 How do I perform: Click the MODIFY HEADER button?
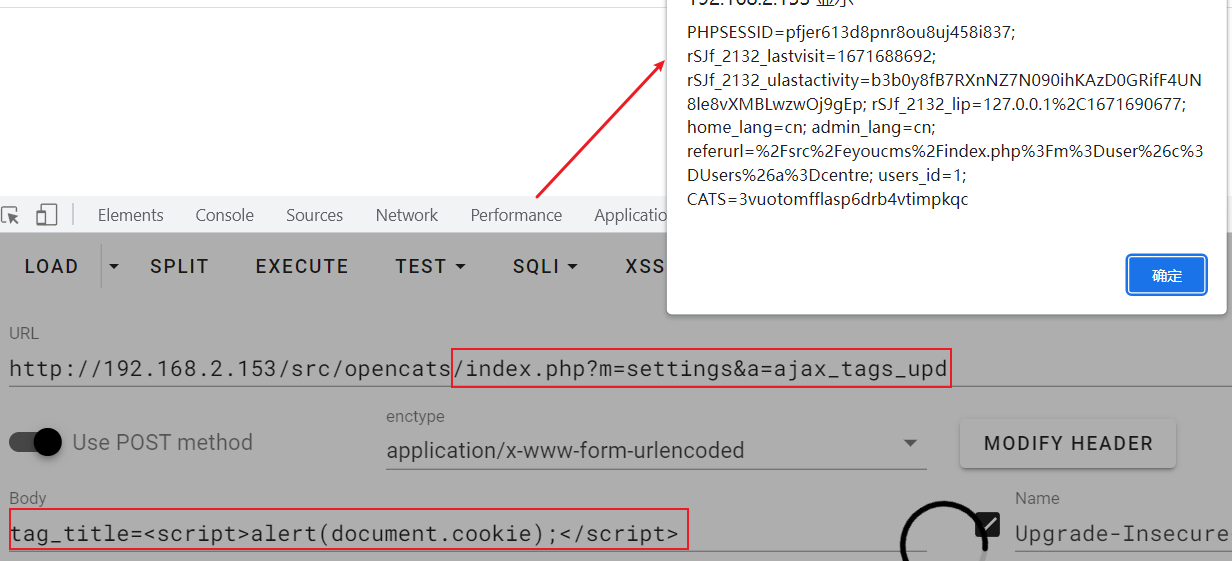click(1068, 443)
